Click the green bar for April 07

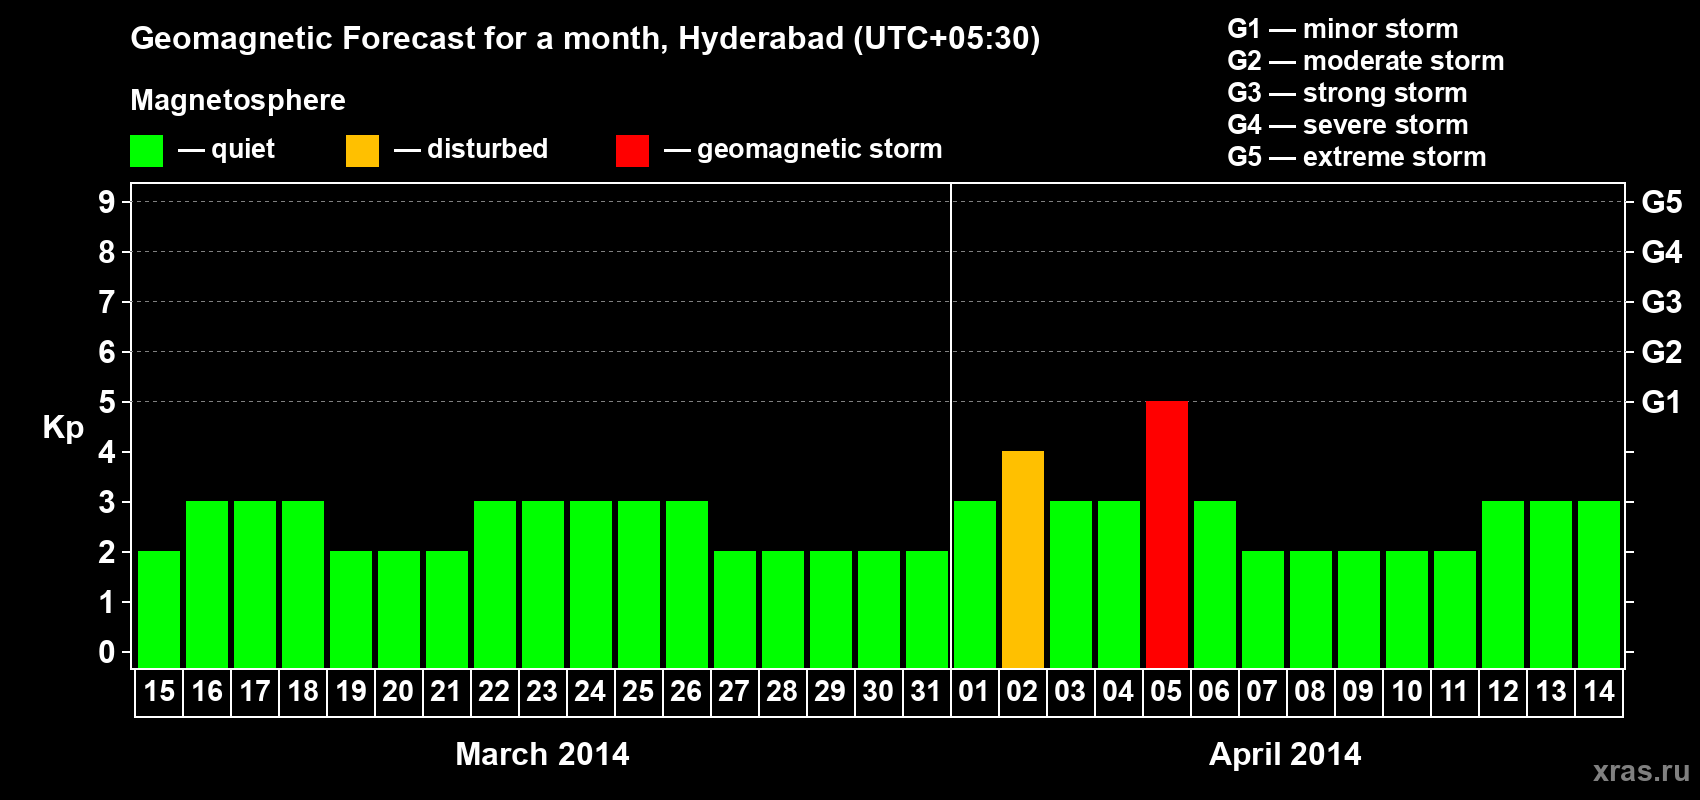(1263, 609)
